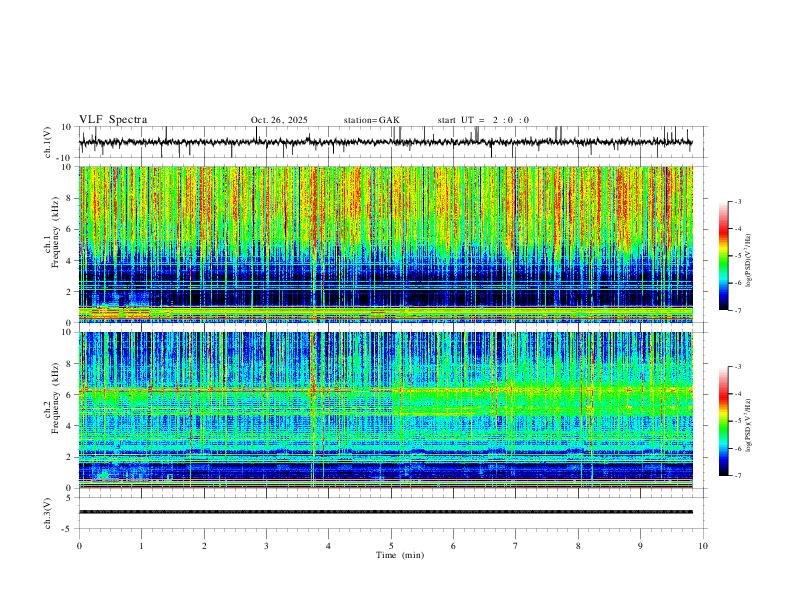
Task: Click the '-3' tick on lower color bar
Action: (x=737, y=367)
